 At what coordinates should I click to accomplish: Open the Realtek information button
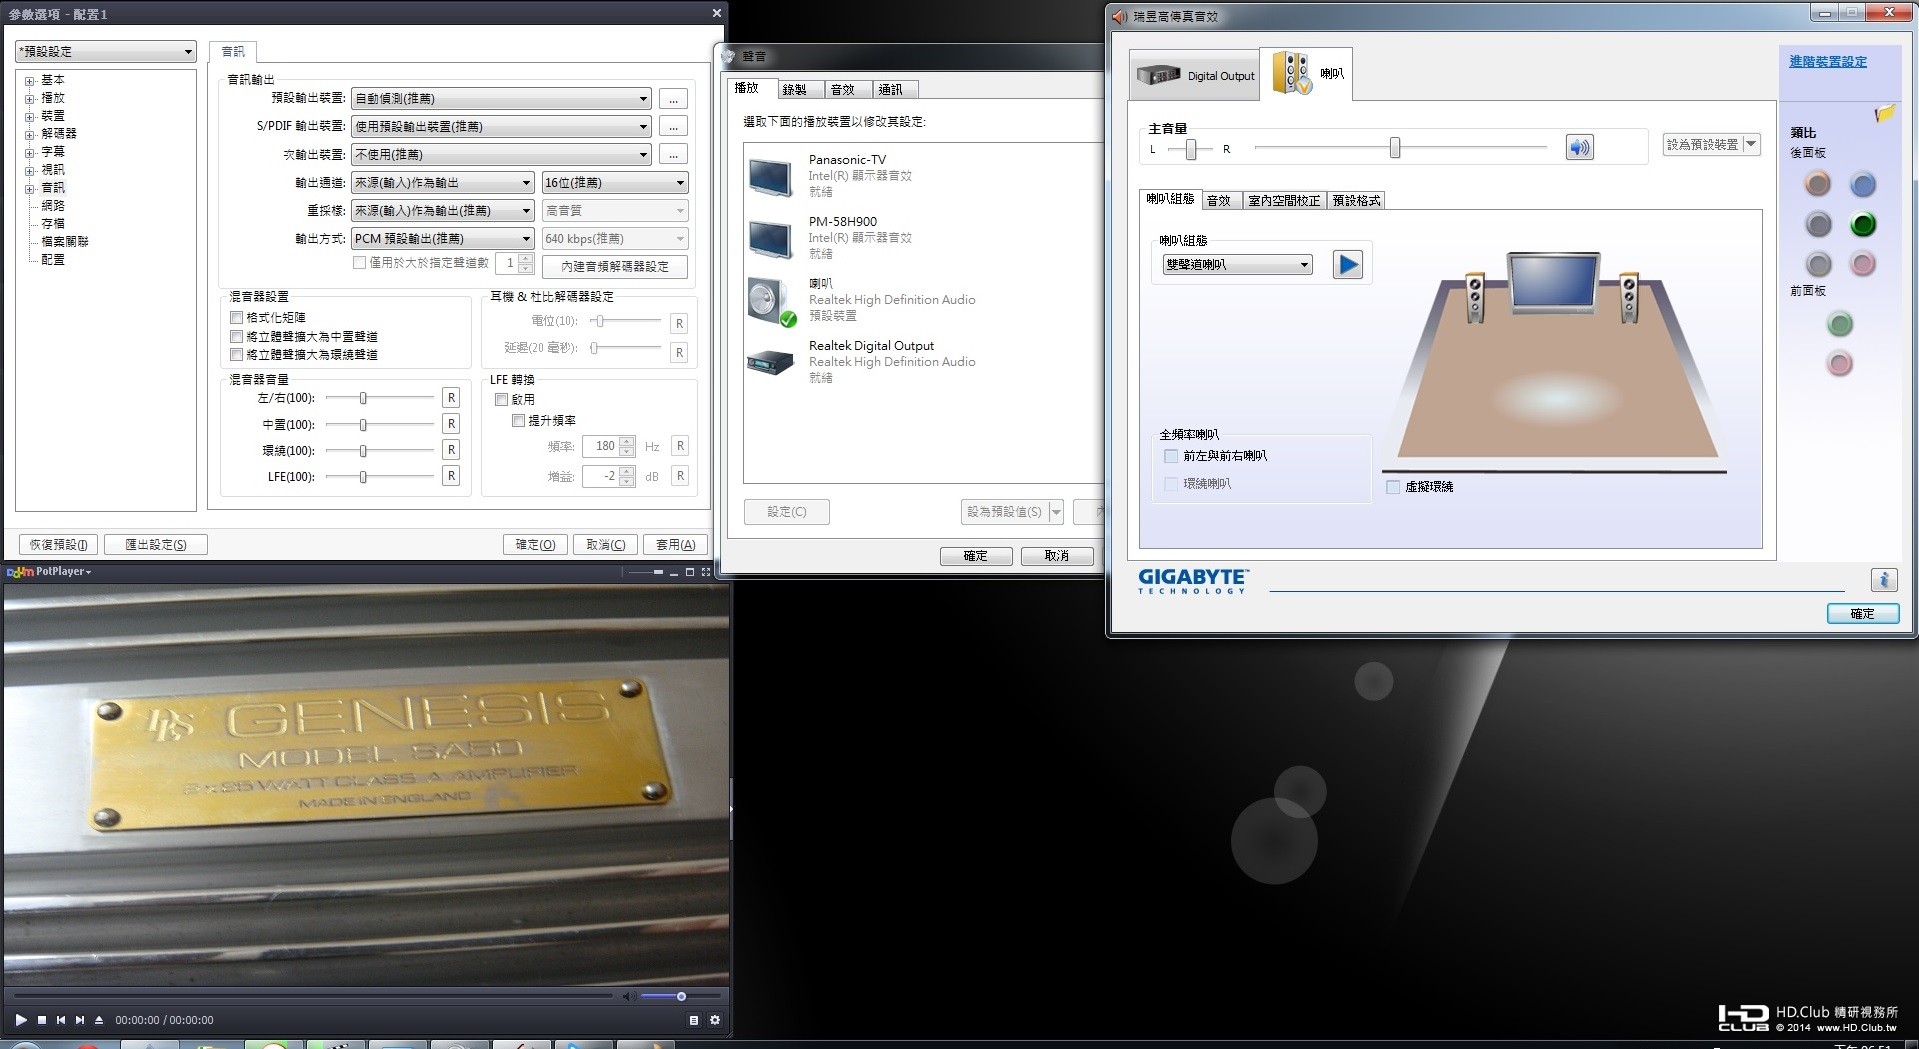click(1884, 579)
